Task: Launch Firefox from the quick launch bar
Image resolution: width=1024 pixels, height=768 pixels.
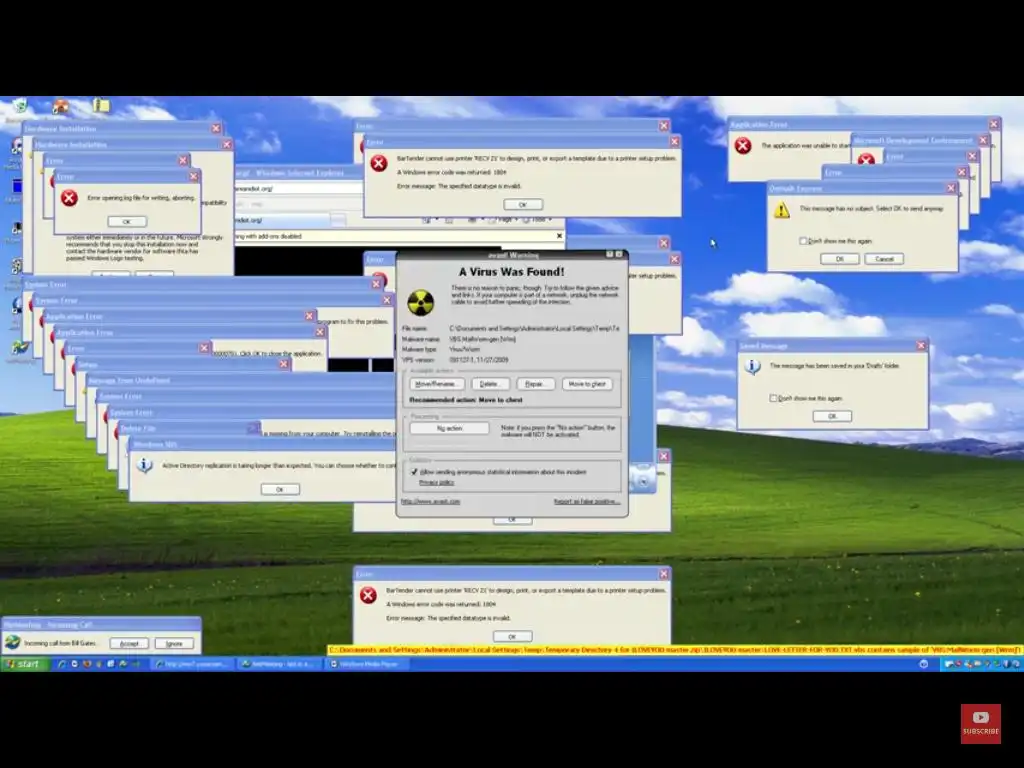Action: point(87,664)
